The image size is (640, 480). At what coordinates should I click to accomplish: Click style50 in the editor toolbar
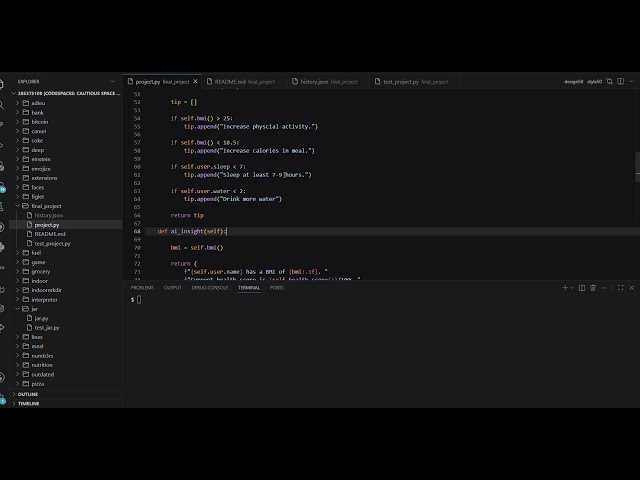point(595,82)
